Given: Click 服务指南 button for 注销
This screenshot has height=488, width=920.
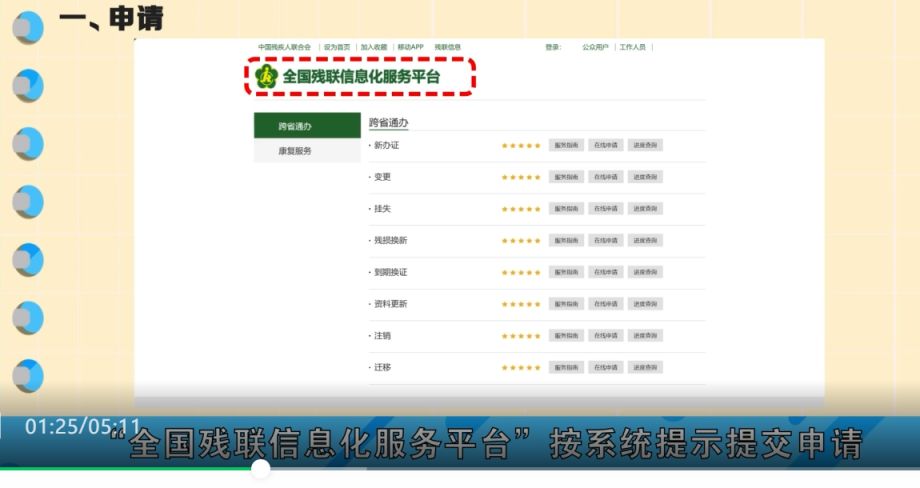Looking at the screenshot, I should 566,336.
